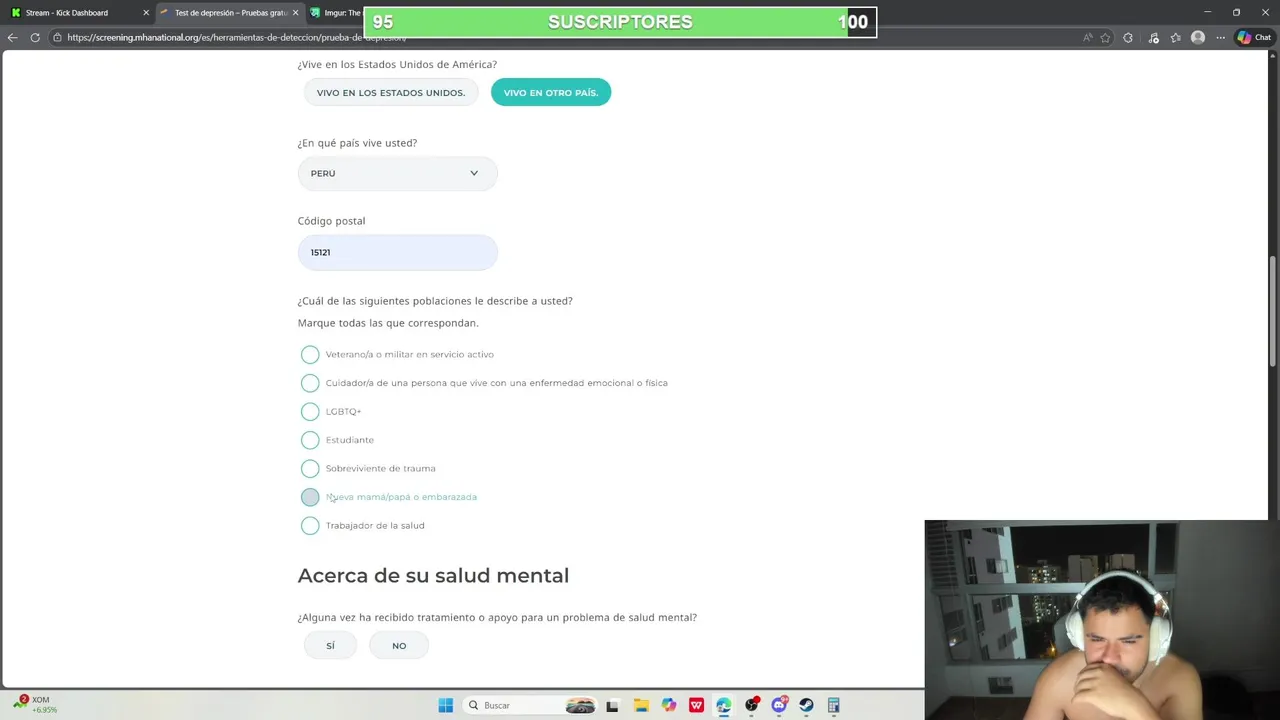Open Task View in taskbar
Viewport: 1280px width, 720px height.
[613, 705]
